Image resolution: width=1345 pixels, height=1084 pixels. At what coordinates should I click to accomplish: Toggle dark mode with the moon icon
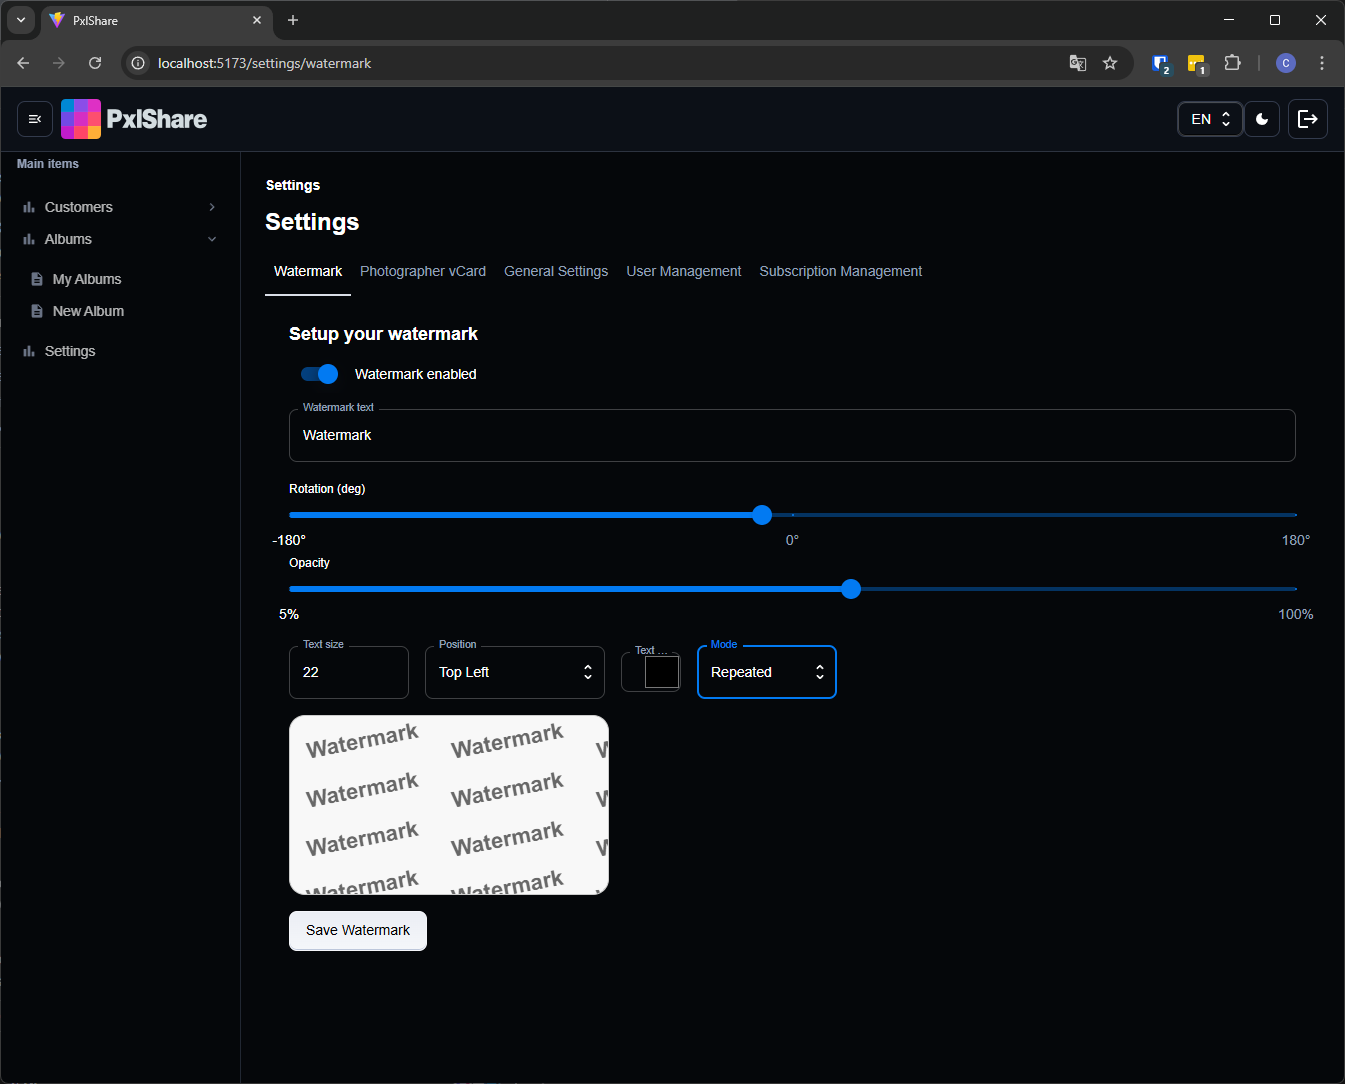pos(1262,119)
